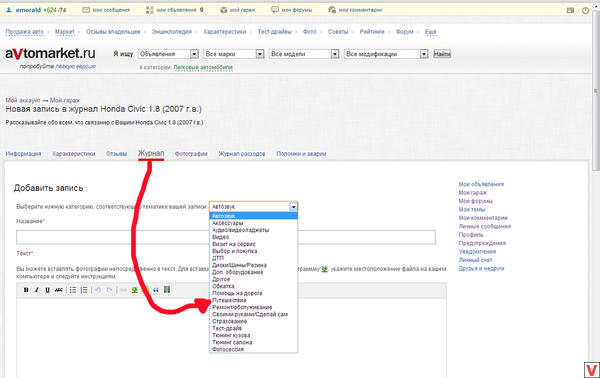Toggle underline formatting in the editor toolbar

47,290
